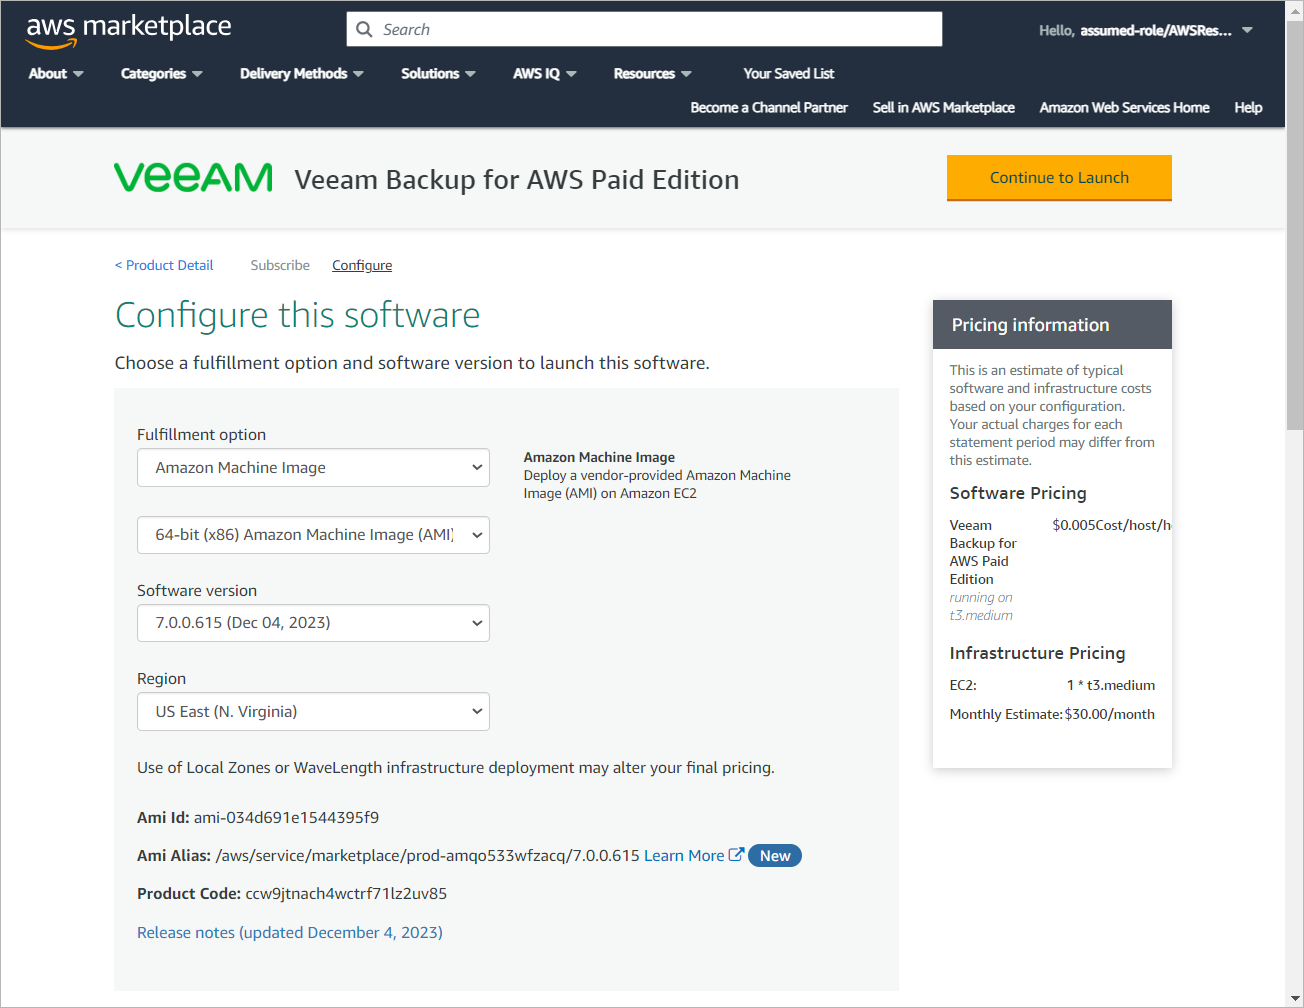The image size is (1304, 1008).
Task: Open the Resources menu
Action: tap(653, 74)
